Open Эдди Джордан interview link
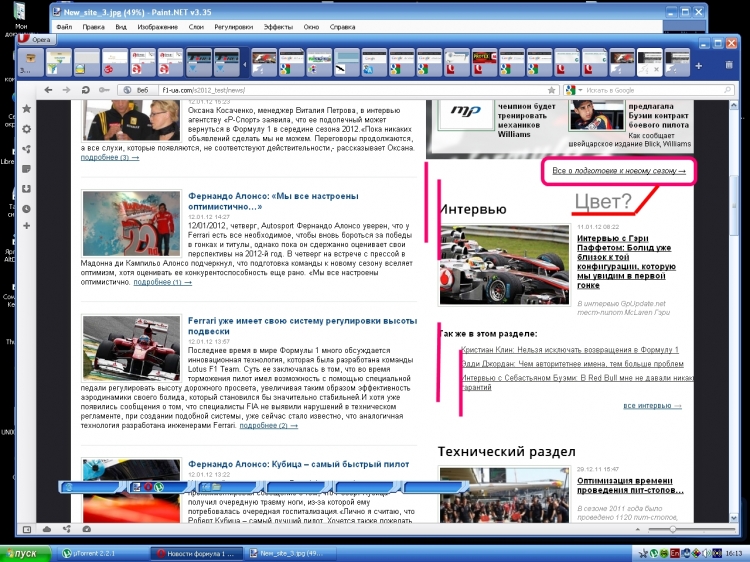 (x=573, y=364)
